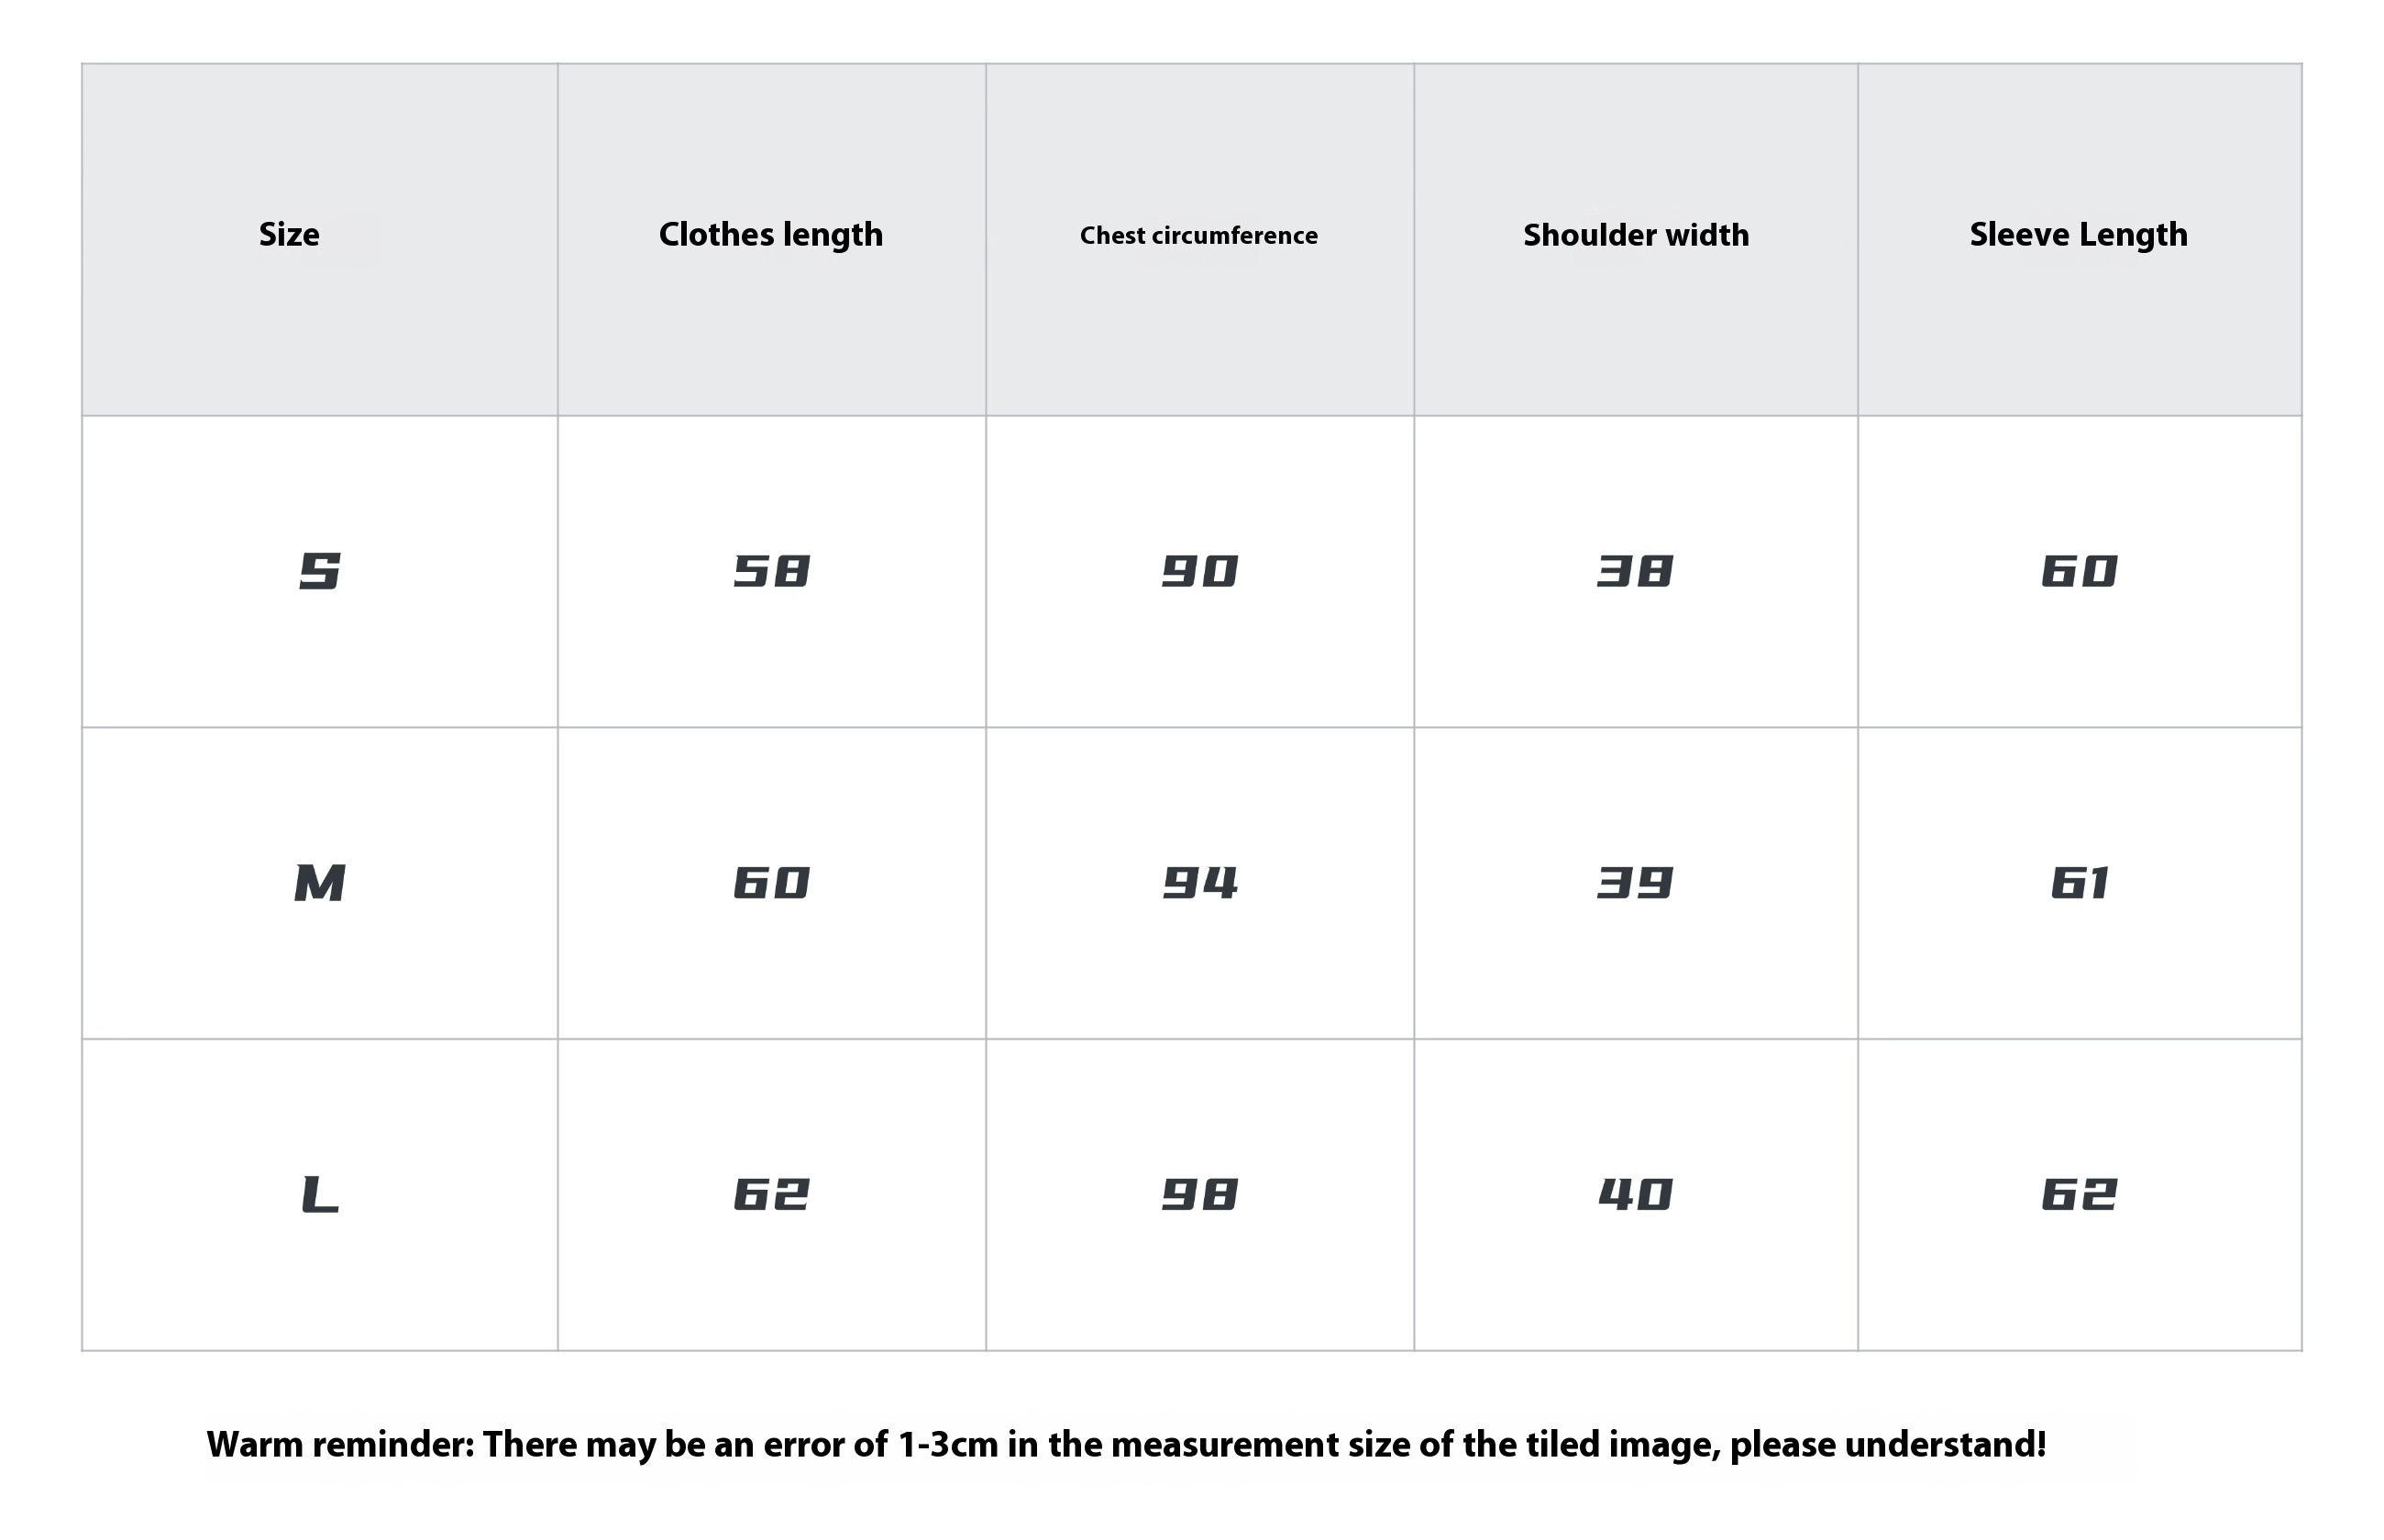
Task: Click sleeve length value 61
Action: point(2080,883)
